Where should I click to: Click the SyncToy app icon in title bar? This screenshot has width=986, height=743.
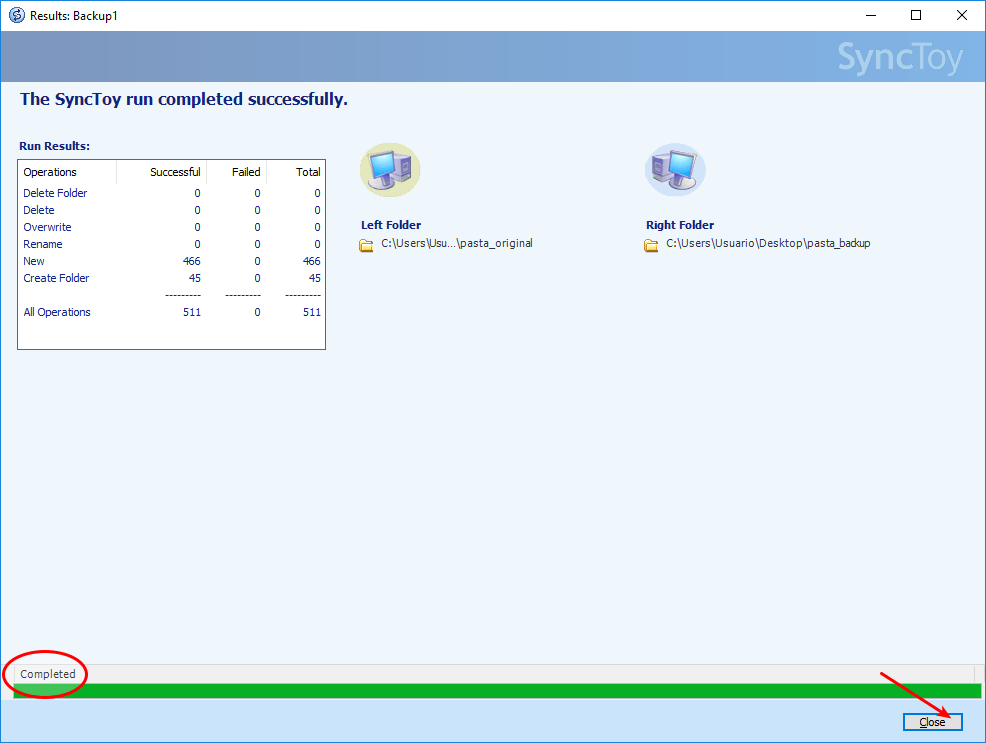pyautogui.click(x=16, y=15)
